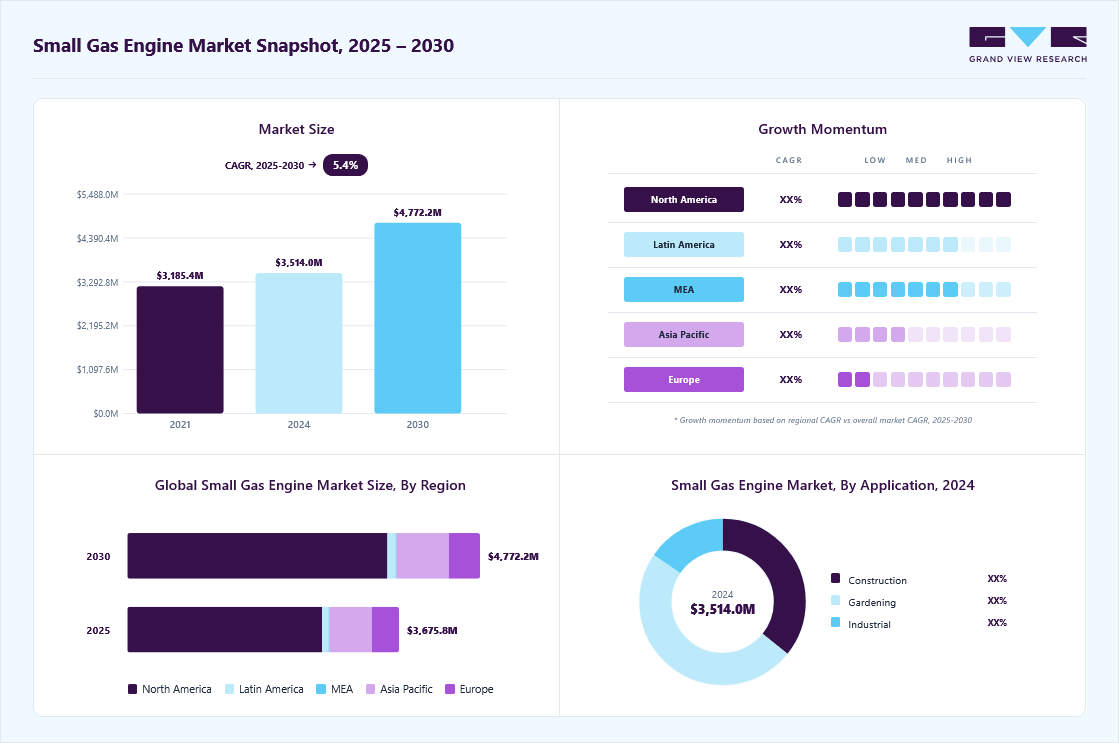This screenshot has width=1120, height=743.
Task: Click the MEA legend swatch
Action: tap(321, 689)
